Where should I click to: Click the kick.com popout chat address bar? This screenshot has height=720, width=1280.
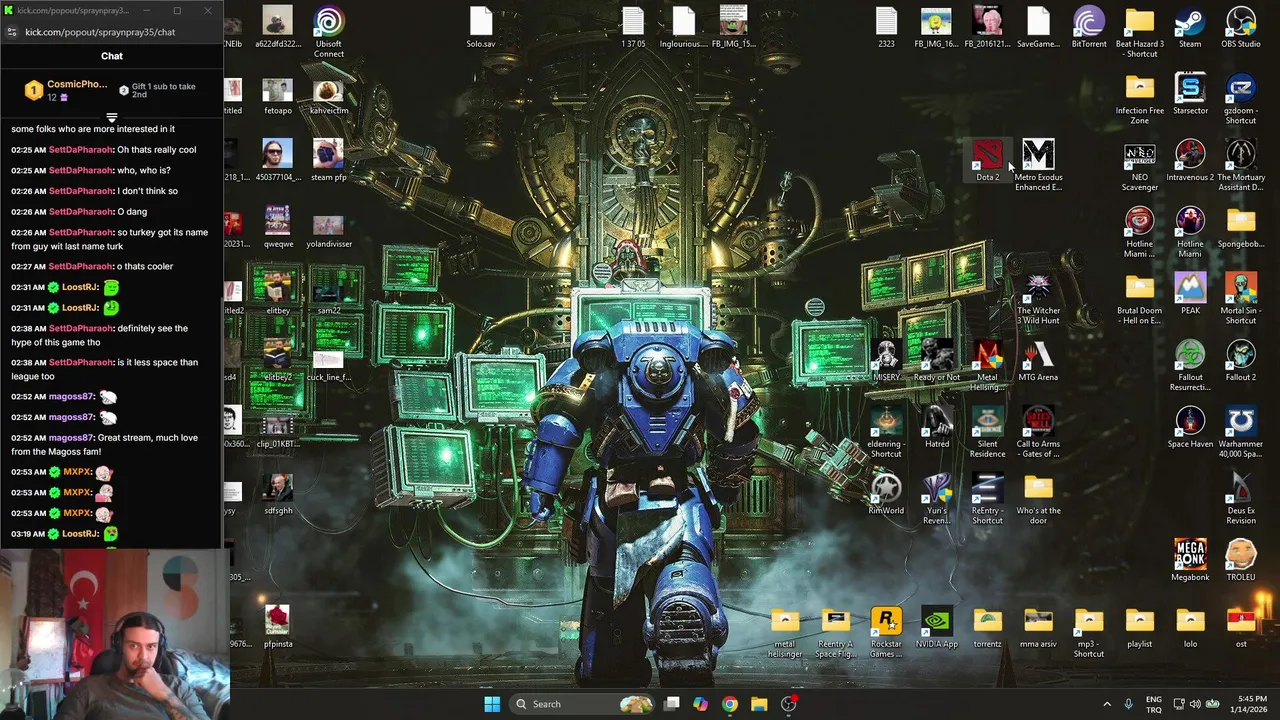pyautogui.click(x=100, y=32)
